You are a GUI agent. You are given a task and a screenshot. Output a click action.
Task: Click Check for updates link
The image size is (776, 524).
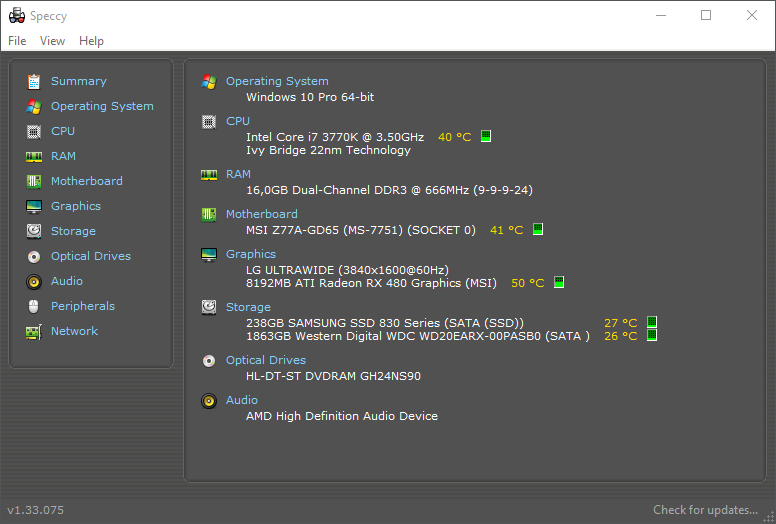pyautogui.click(x=705, y=510)
